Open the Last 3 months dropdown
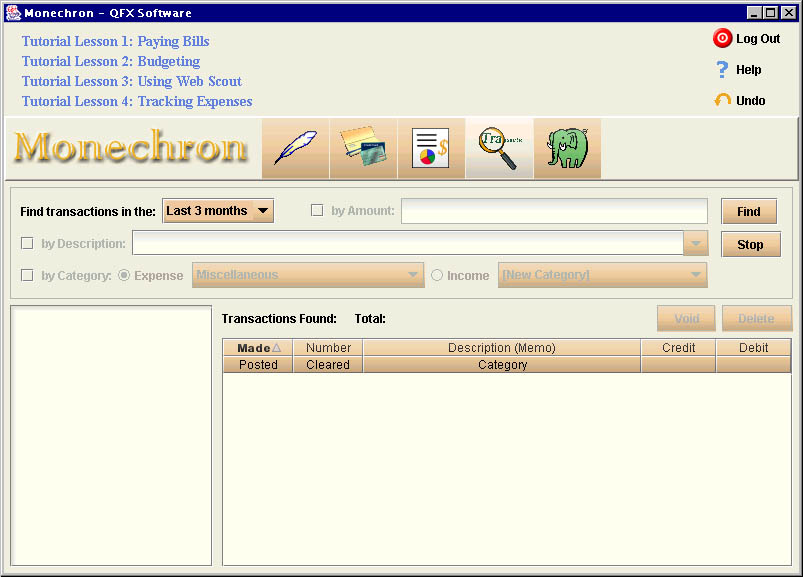The image size is (803, 577). click(x=218, y=211)
